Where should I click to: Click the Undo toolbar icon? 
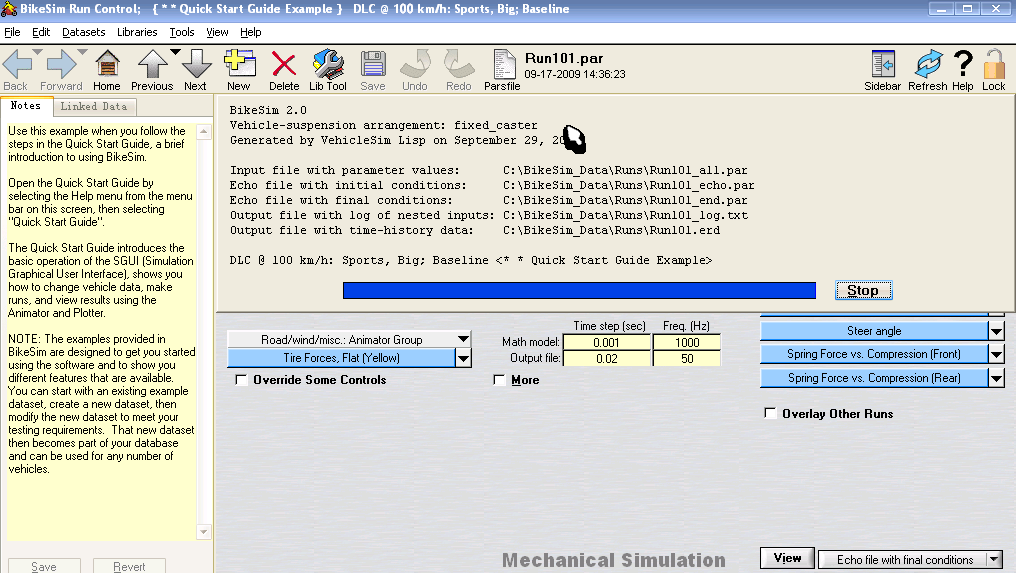point(415,64)
